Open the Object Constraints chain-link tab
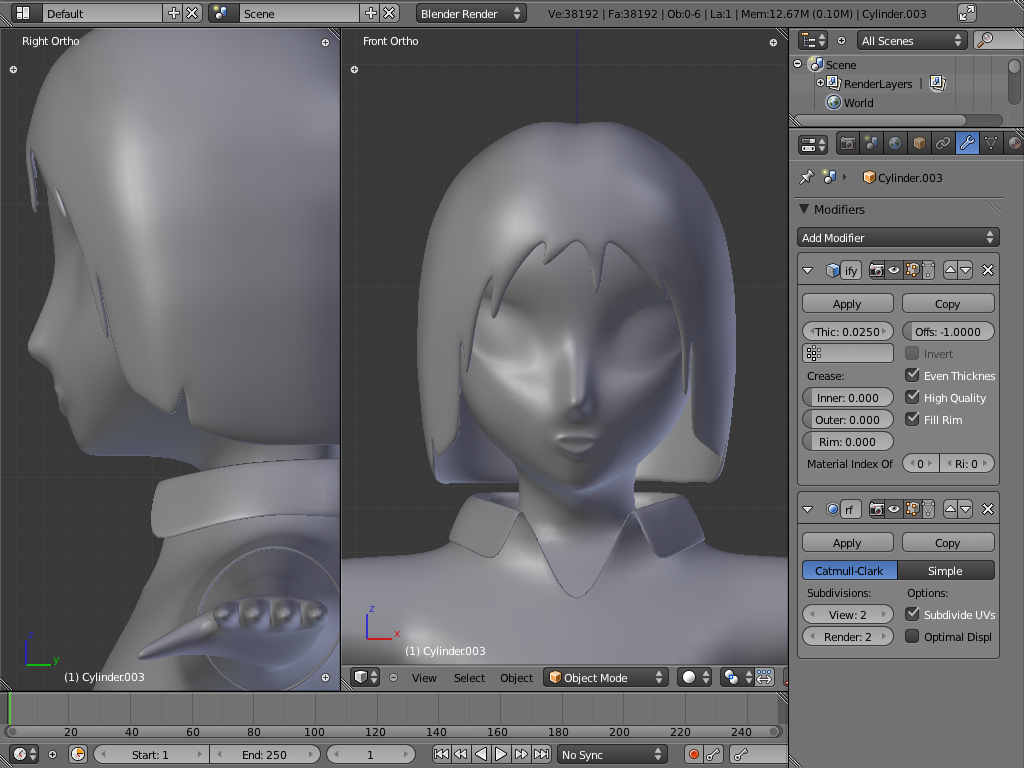 click(x=943, y=143)
